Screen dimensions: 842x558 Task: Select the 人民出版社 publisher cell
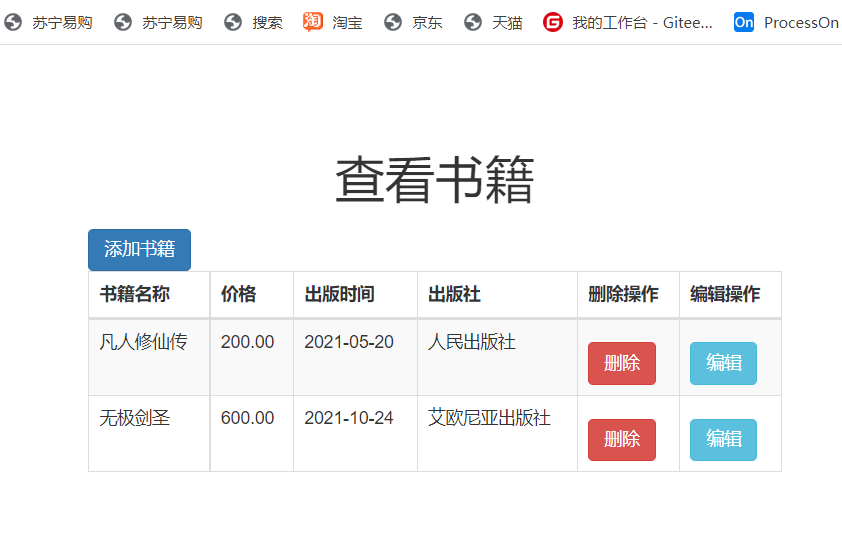click(x=497, y=358)
